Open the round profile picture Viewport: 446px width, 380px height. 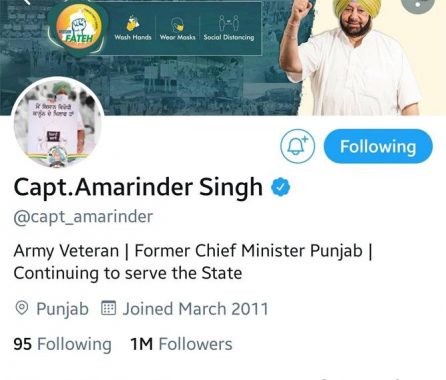pos(57,123)
